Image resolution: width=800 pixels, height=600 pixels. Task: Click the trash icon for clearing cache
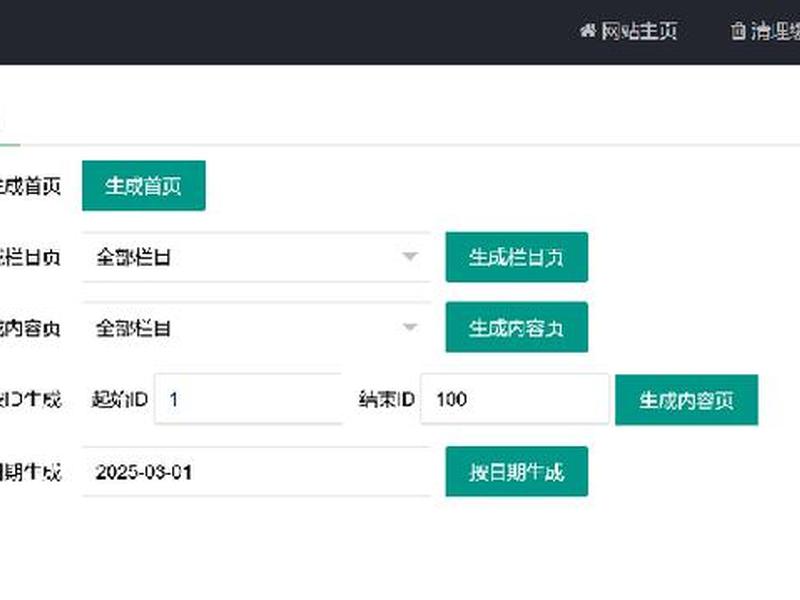[x=738, y=31]
